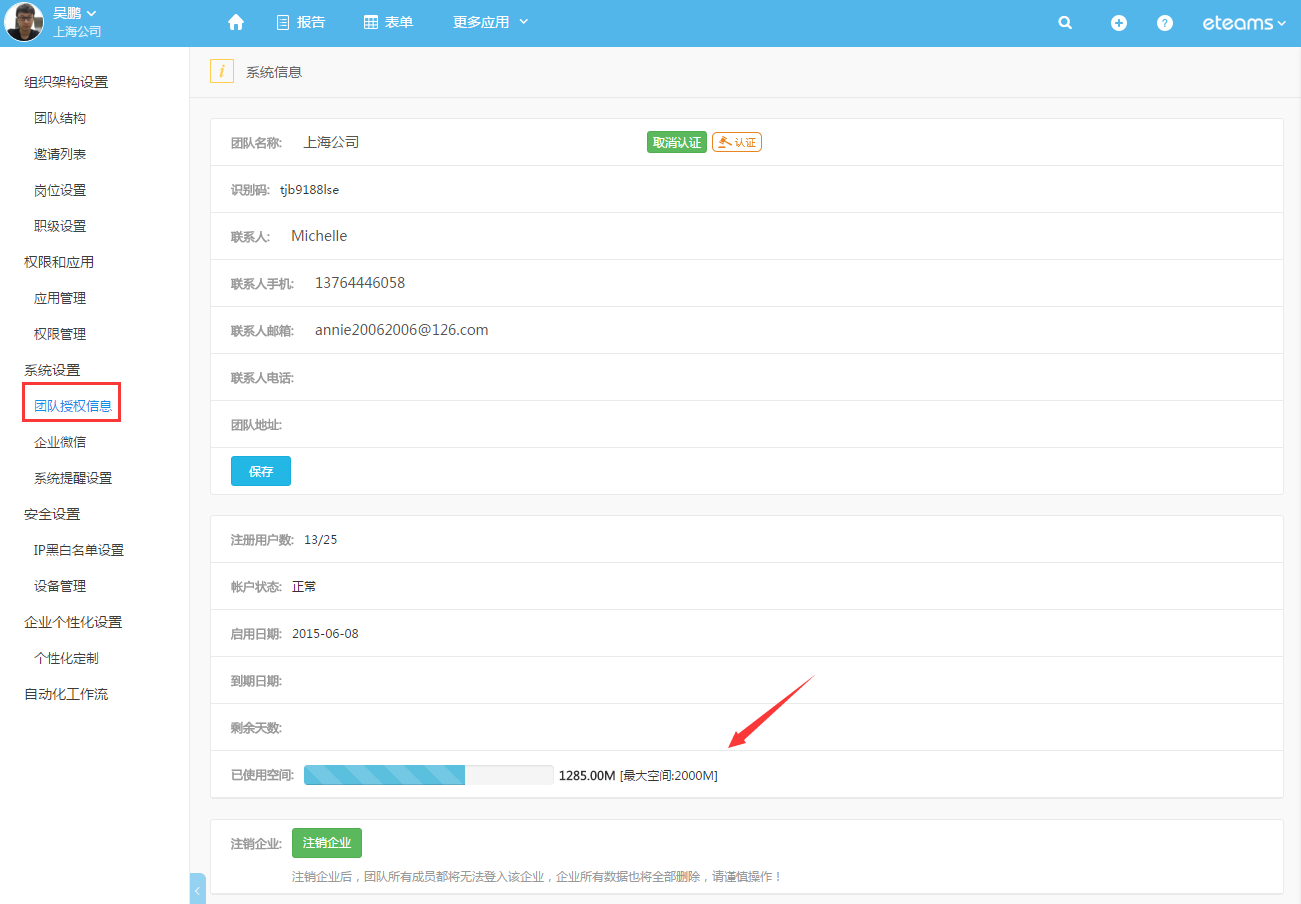The height and width of the screenshot is (904, 1301).
Task: Select 团队结构 in the sidebar
Action: coord(60,118)
